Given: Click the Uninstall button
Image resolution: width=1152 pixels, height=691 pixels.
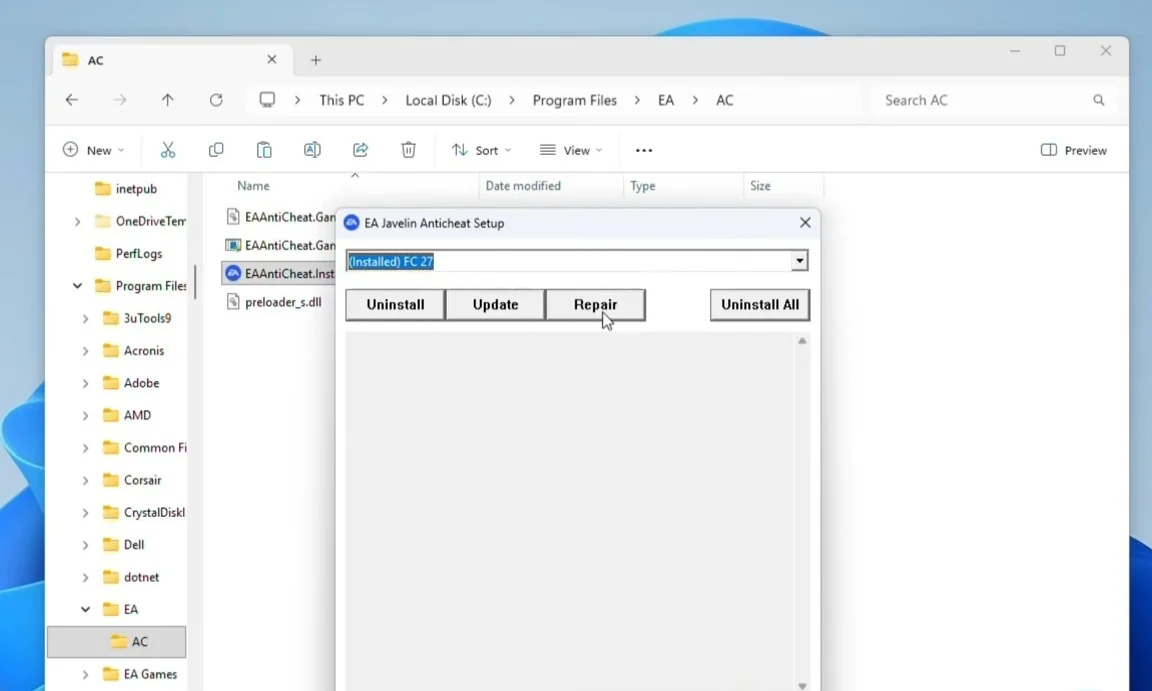Looking at the screenshot, I should (x=395, y=305).
